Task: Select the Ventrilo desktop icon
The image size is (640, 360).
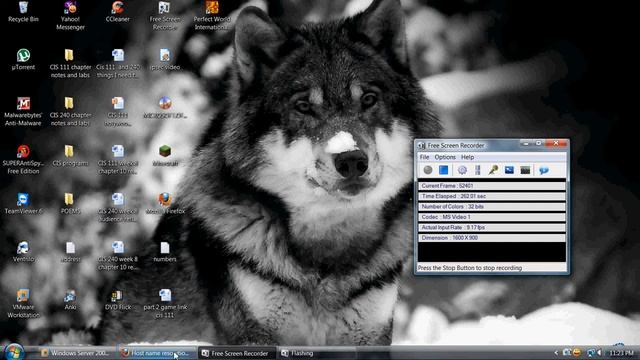Action: click(23, 251)
